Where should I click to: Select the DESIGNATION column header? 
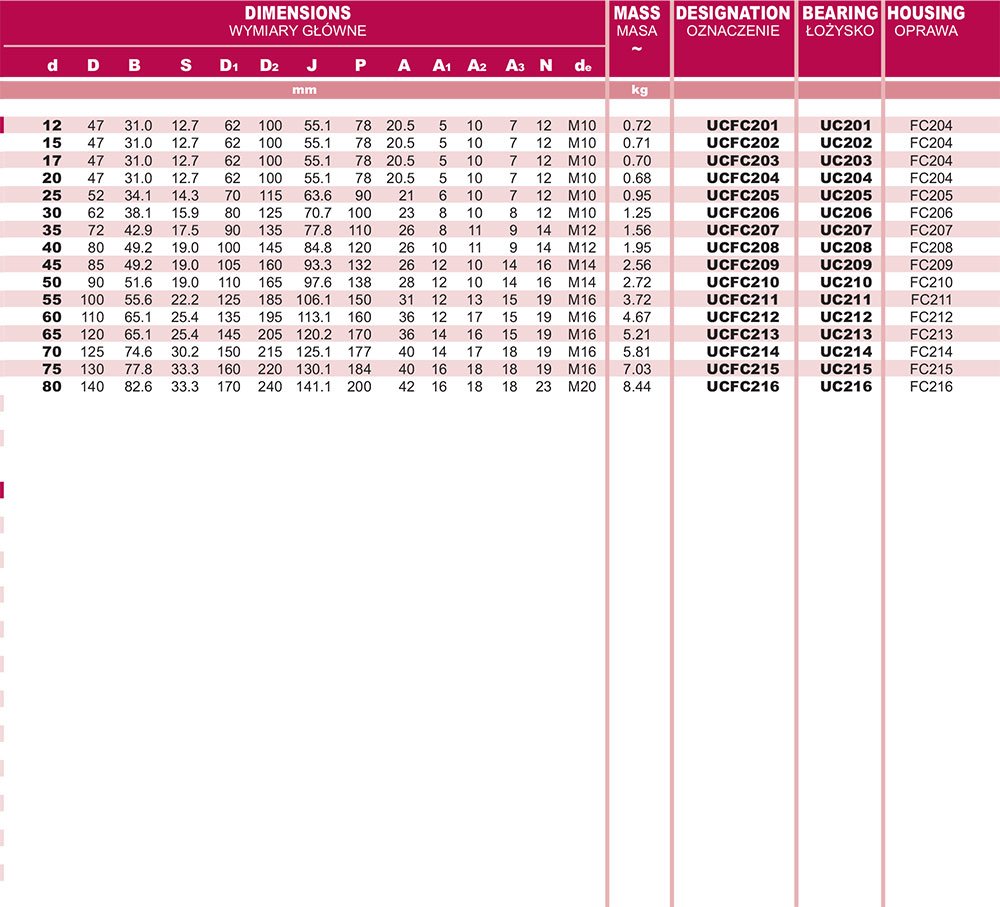733,13
